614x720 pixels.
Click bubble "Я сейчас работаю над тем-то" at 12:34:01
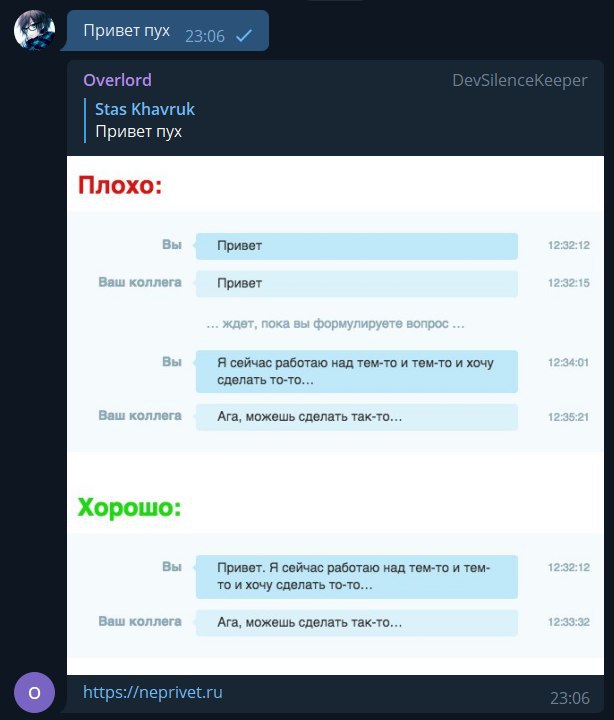click(357, 371)
